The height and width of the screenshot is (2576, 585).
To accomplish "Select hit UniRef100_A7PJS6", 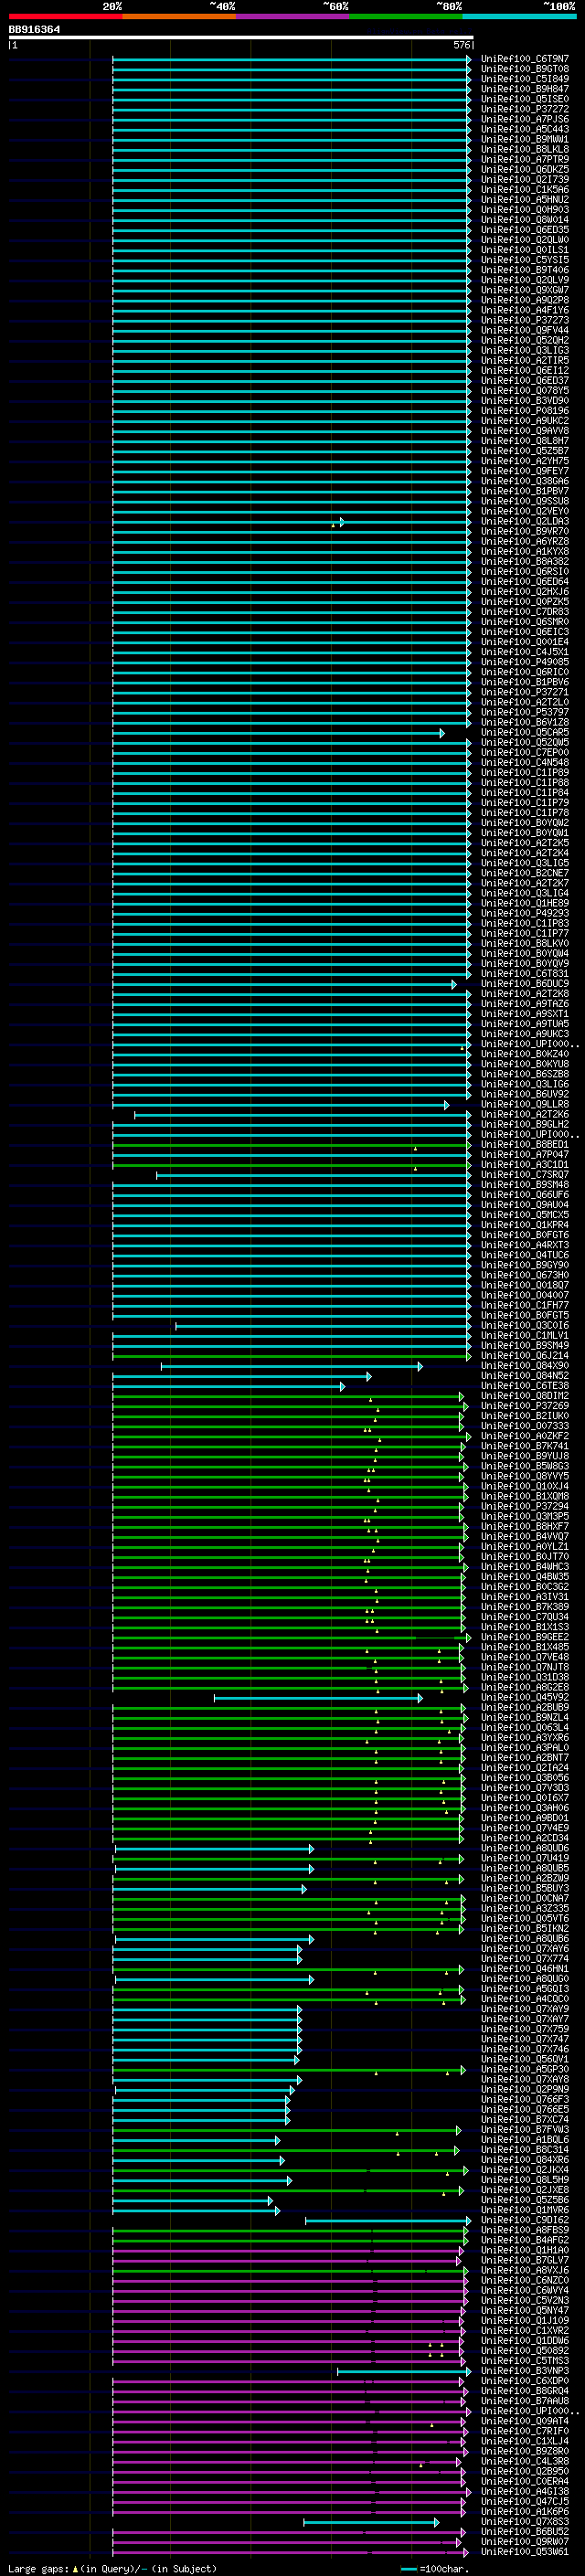I will 525,119.
